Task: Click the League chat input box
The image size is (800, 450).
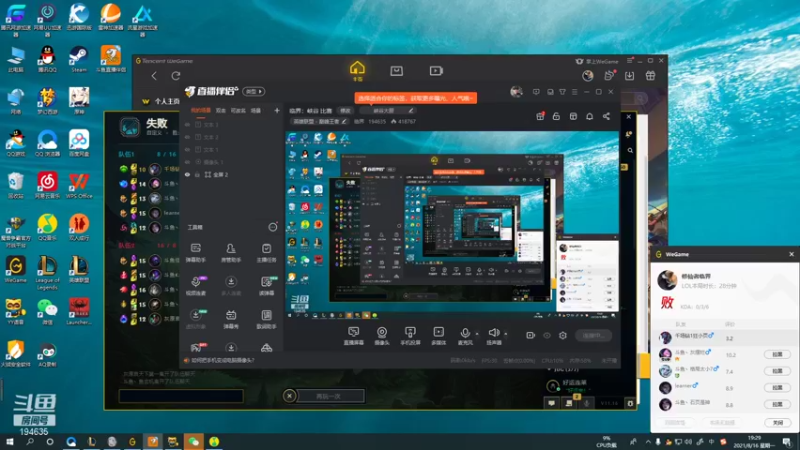Action: click(x=181, y=396)
